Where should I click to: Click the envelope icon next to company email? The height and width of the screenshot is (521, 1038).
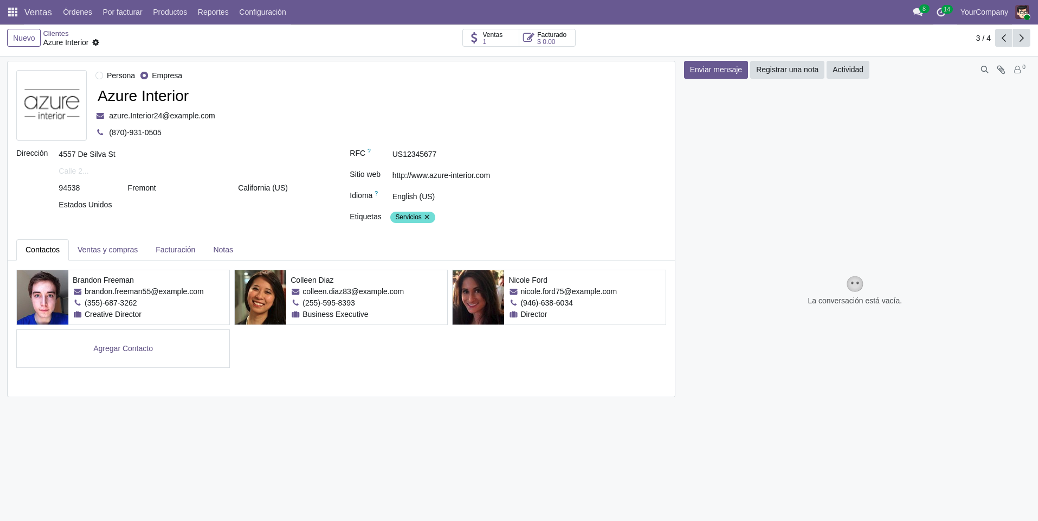coord(100,116)
